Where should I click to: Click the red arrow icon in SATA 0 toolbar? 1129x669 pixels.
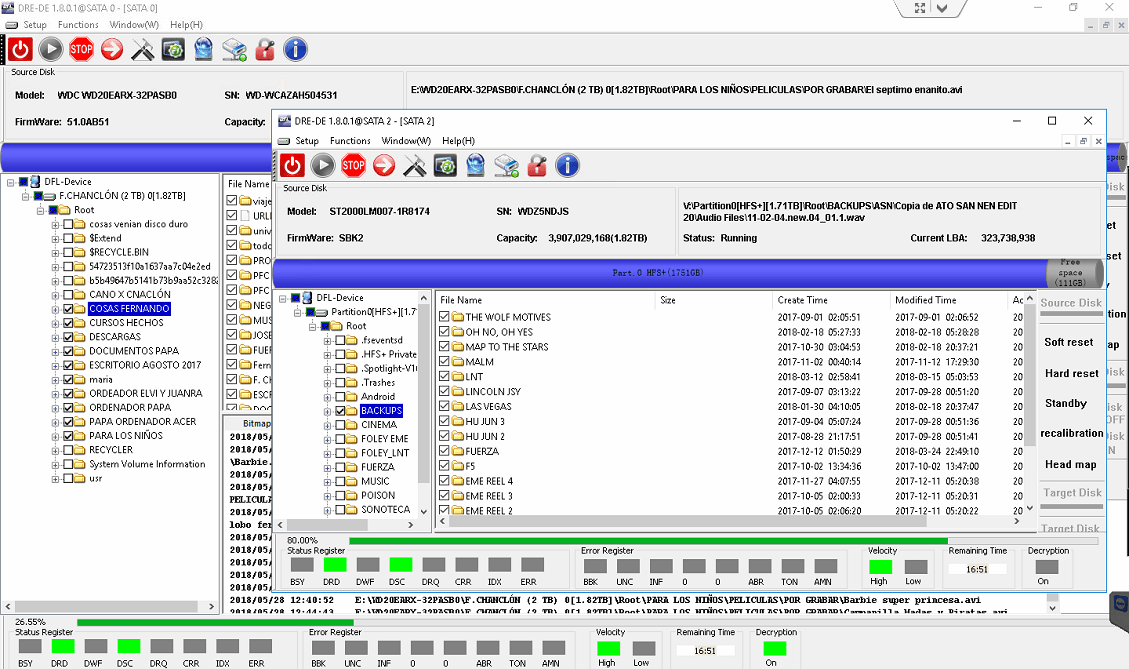112,50
